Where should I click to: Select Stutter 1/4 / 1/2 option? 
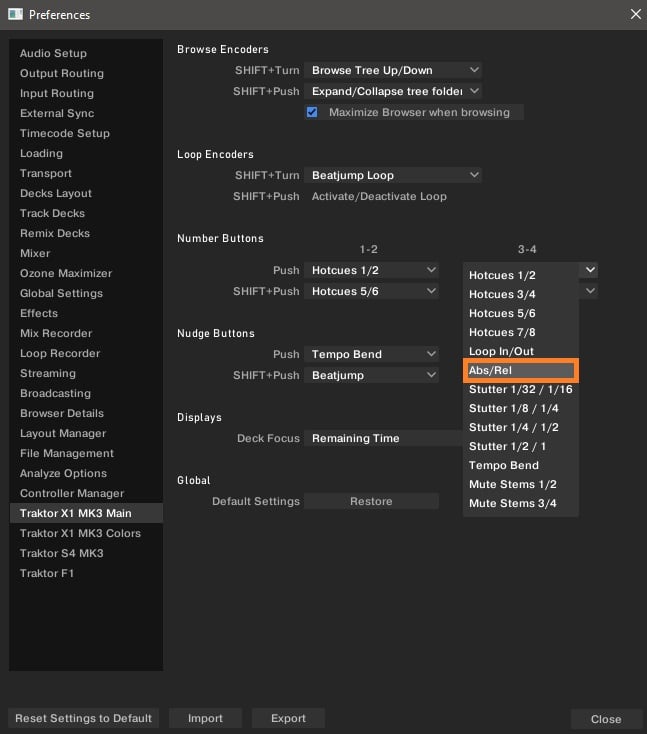click(x=521, y=427)
